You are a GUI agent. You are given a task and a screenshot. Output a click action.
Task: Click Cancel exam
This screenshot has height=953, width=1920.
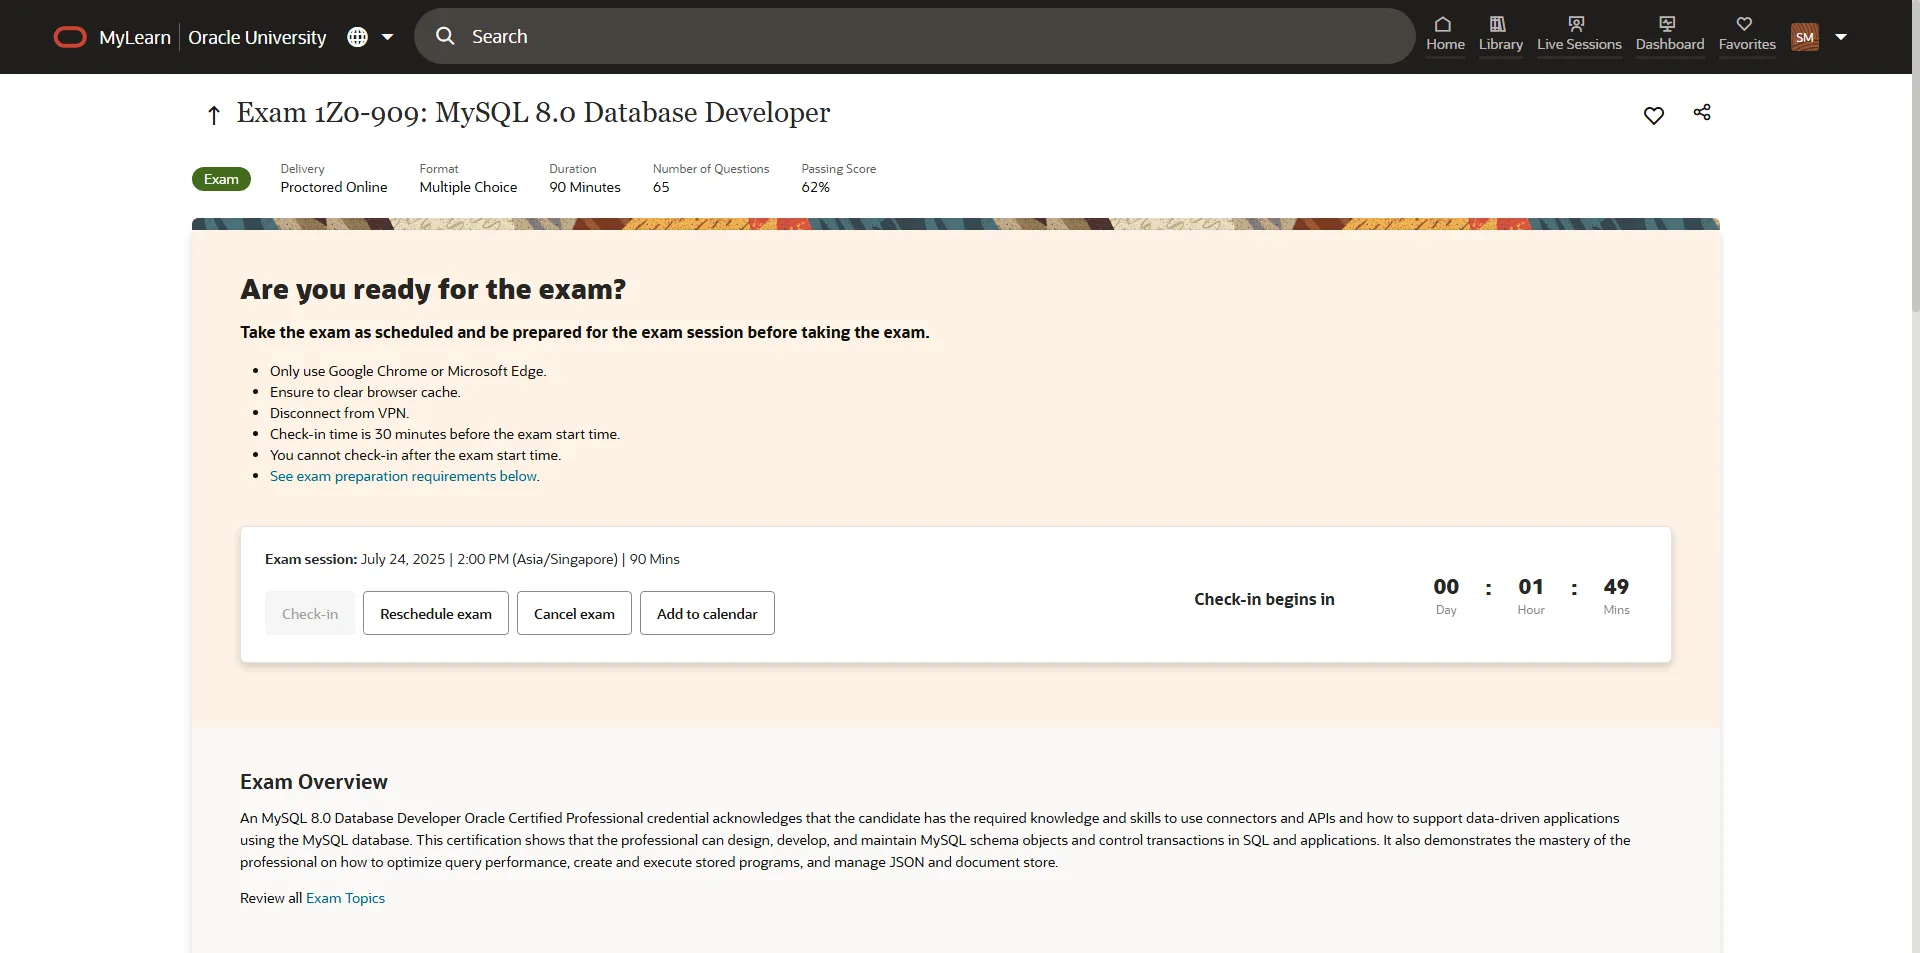click(x=574, y=613)
